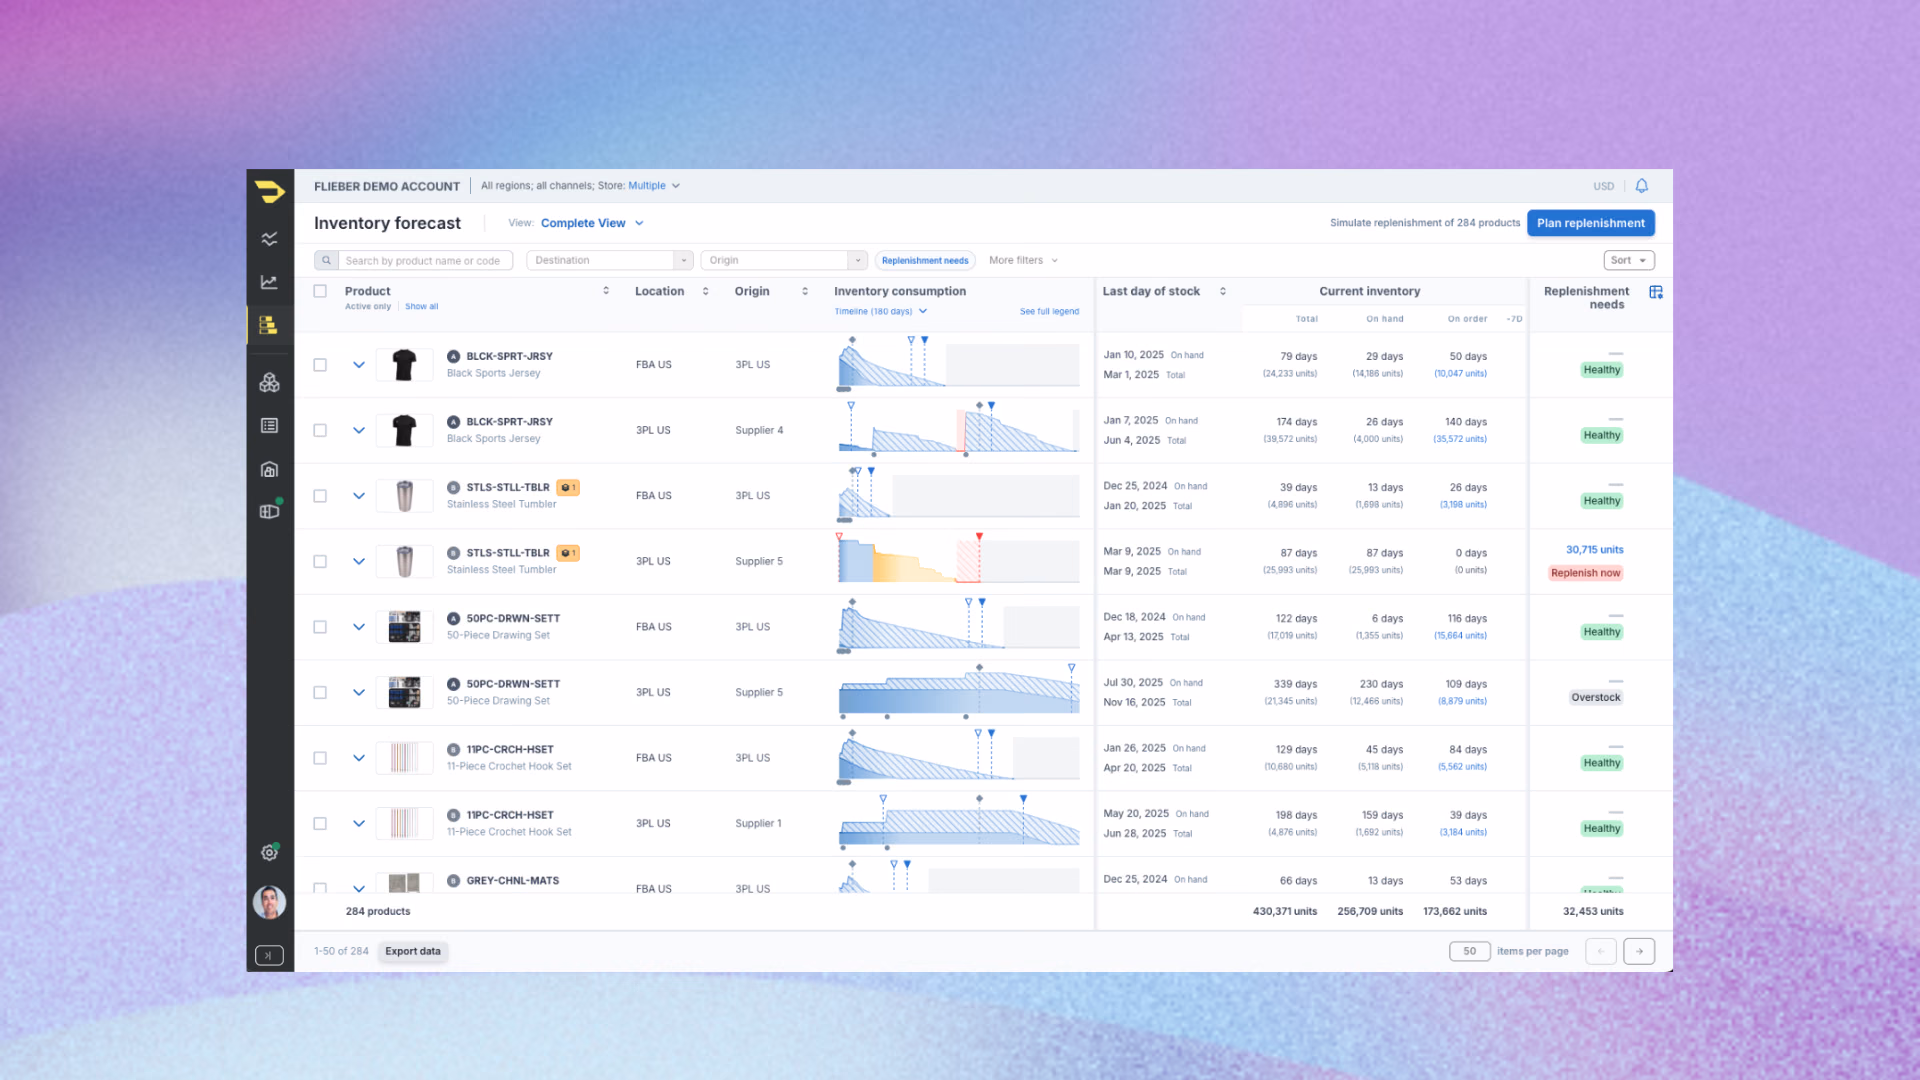Viewport: 1920px width, 1080px height.
Task: Open the line chart analytics sidebar icon
Action: tap(269, 282)
